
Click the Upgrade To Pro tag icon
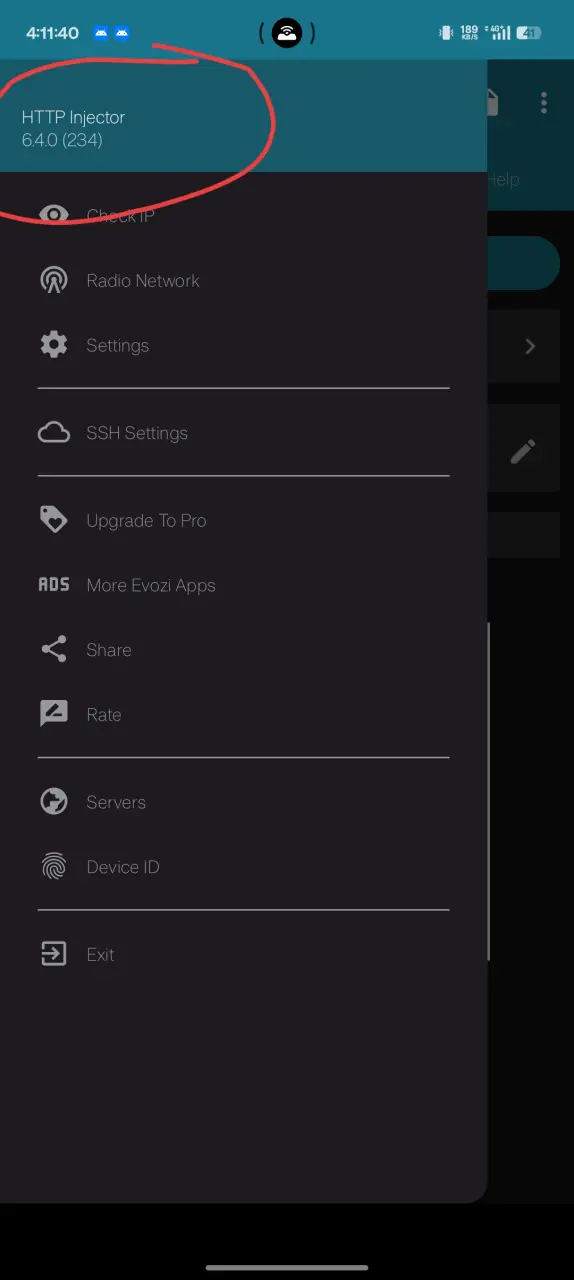(54, 520)
